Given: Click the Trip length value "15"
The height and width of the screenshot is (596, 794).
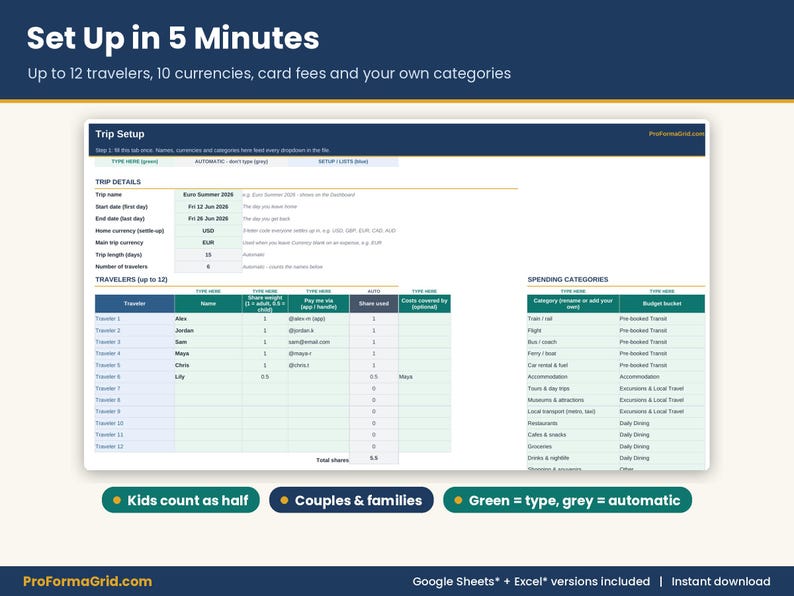Looking at the screenshot, I should [x=208, y=255].
